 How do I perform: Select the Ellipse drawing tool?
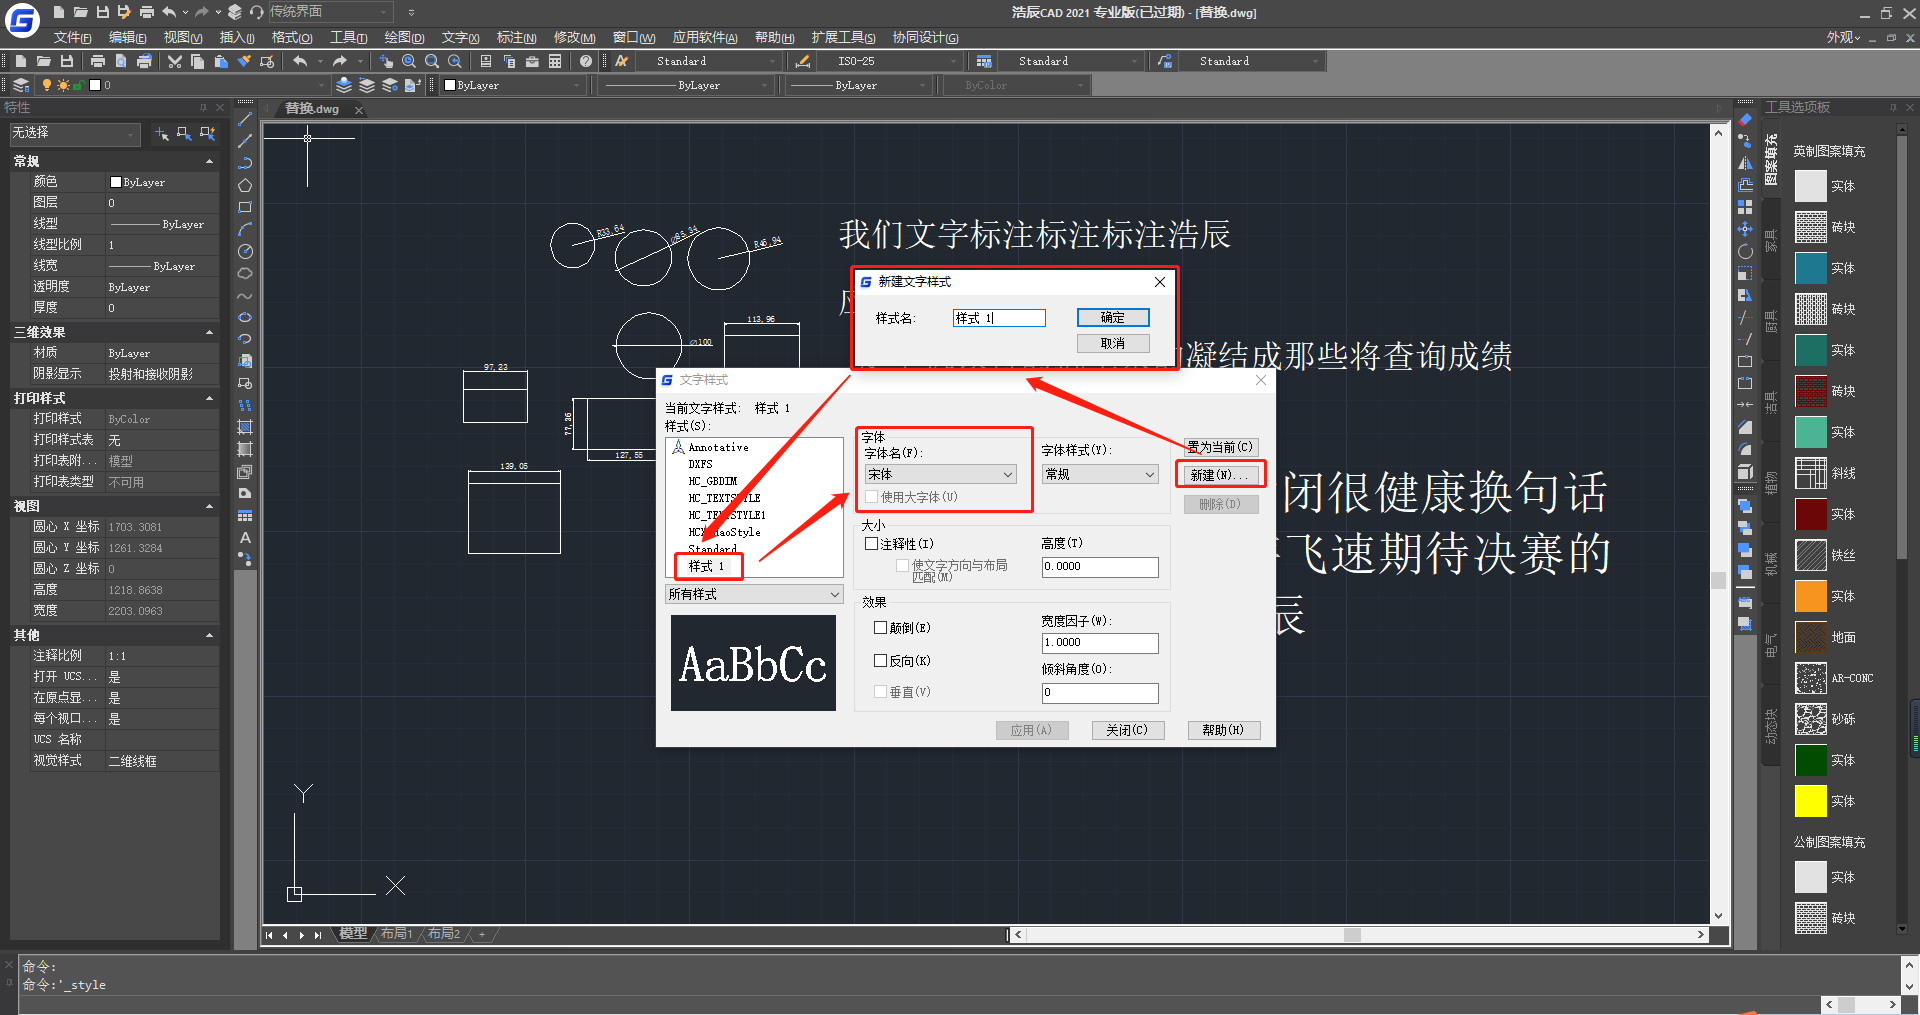tap(245, 317)
